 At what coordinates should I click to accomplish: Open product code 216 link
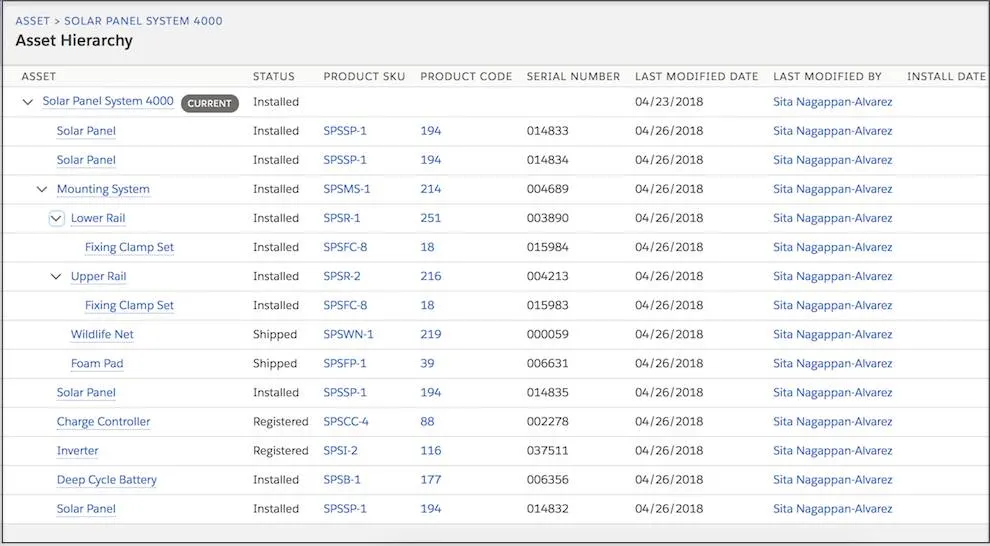431,276
